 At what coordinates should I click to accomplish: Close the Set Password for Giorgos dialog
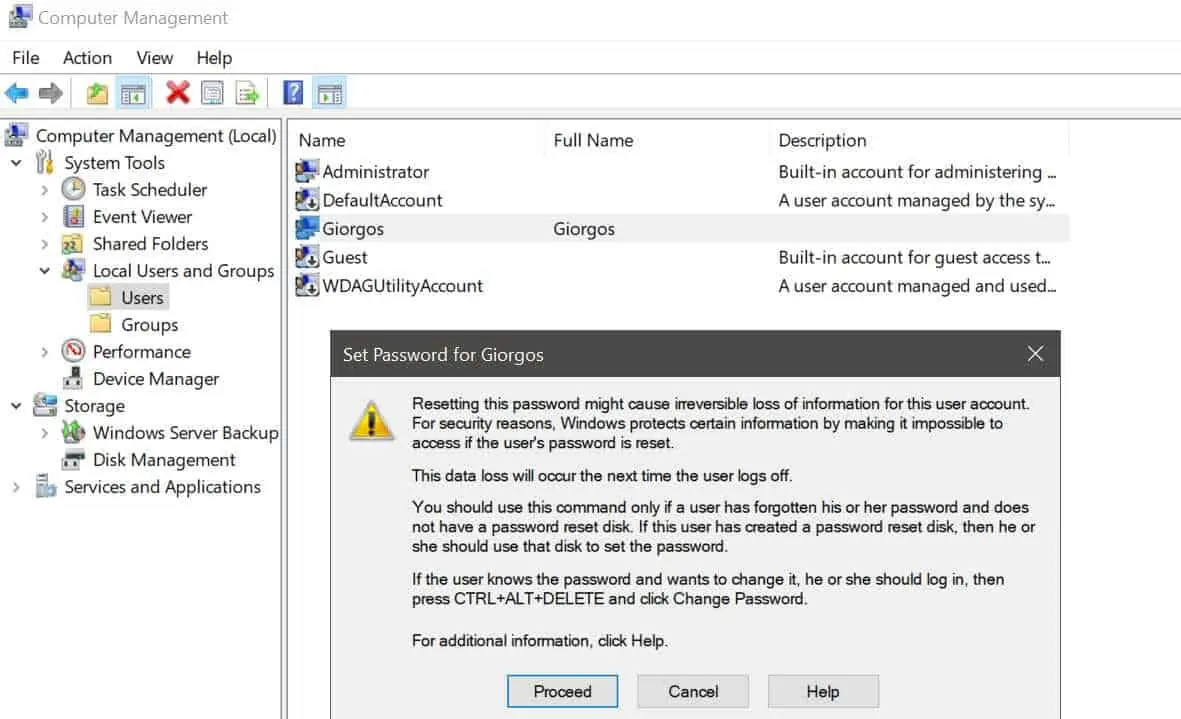[1036, 353]
